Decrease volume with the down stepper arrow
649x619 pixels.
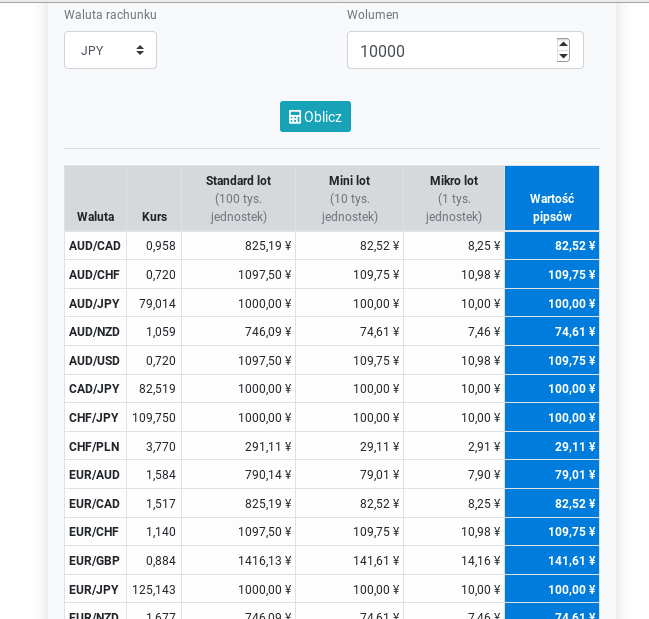point(563,57)
